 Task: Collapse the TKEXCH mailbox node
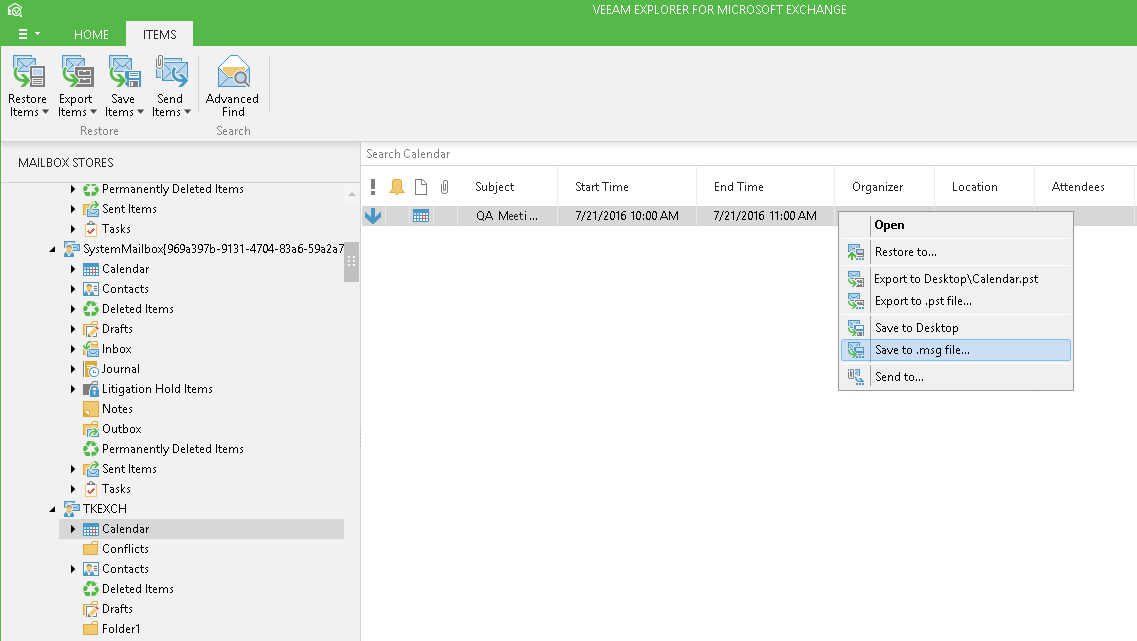pyautogui.click(x=52, y=509)
